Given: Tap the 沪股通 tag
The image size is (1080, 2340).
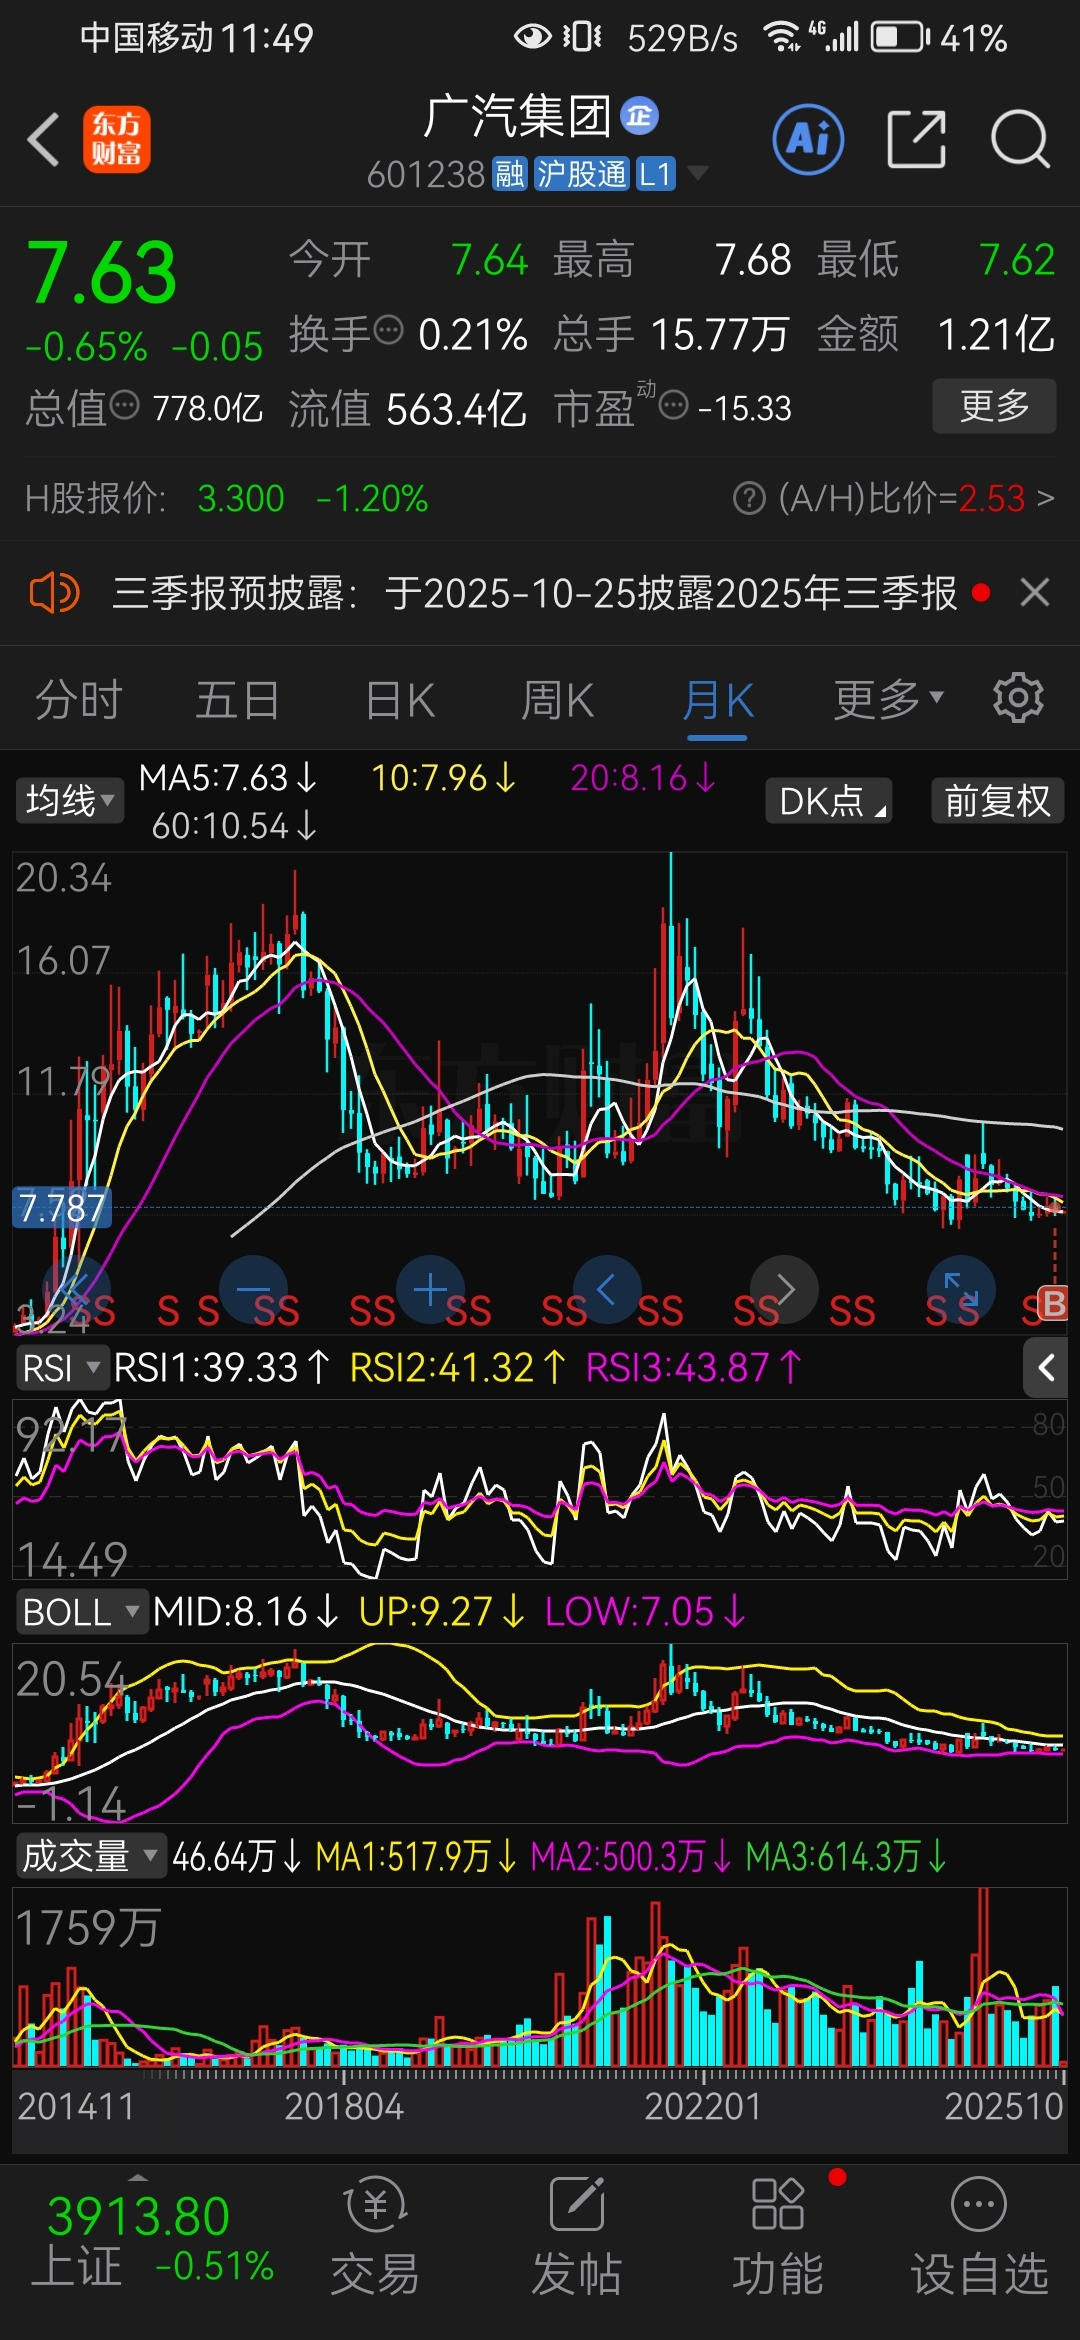Looking at the screenshot, I should (581, 174).
